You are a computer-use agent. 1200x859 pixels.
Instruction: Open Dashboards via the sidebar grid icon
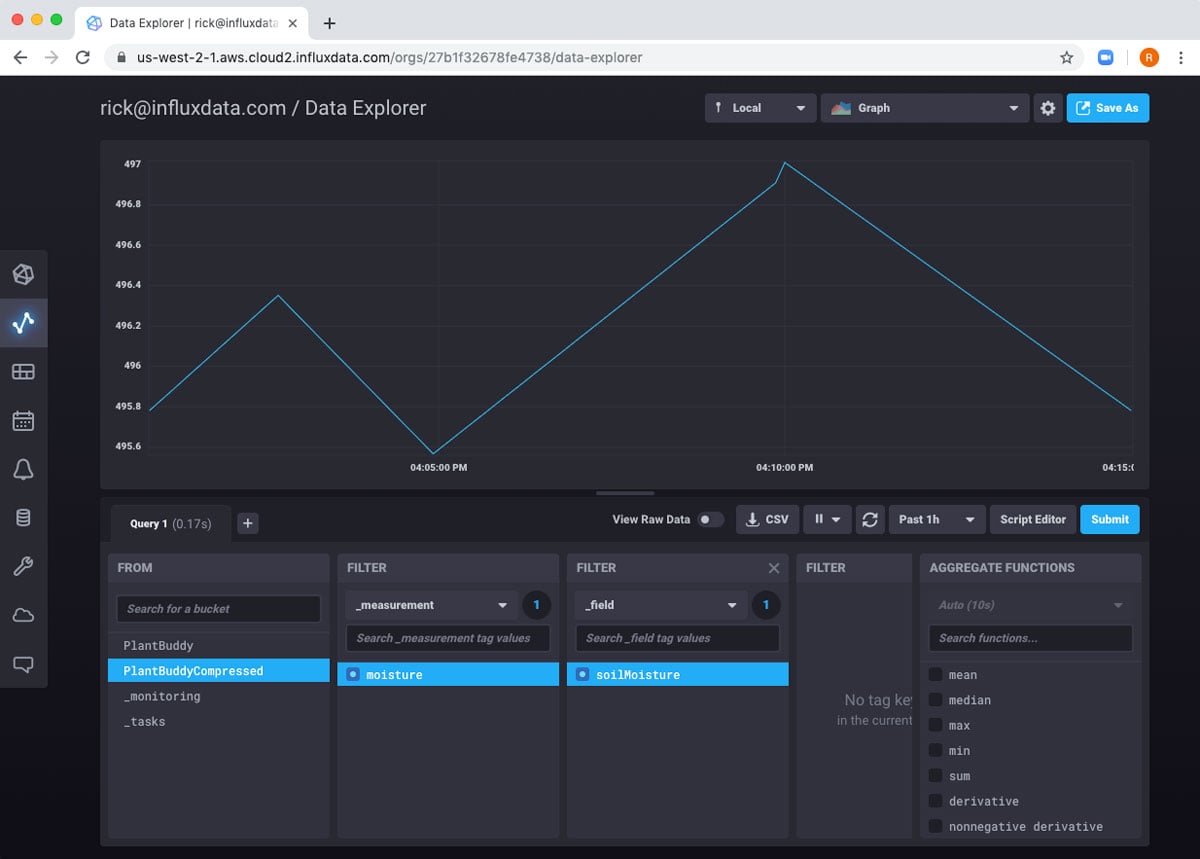click(23, 371)
